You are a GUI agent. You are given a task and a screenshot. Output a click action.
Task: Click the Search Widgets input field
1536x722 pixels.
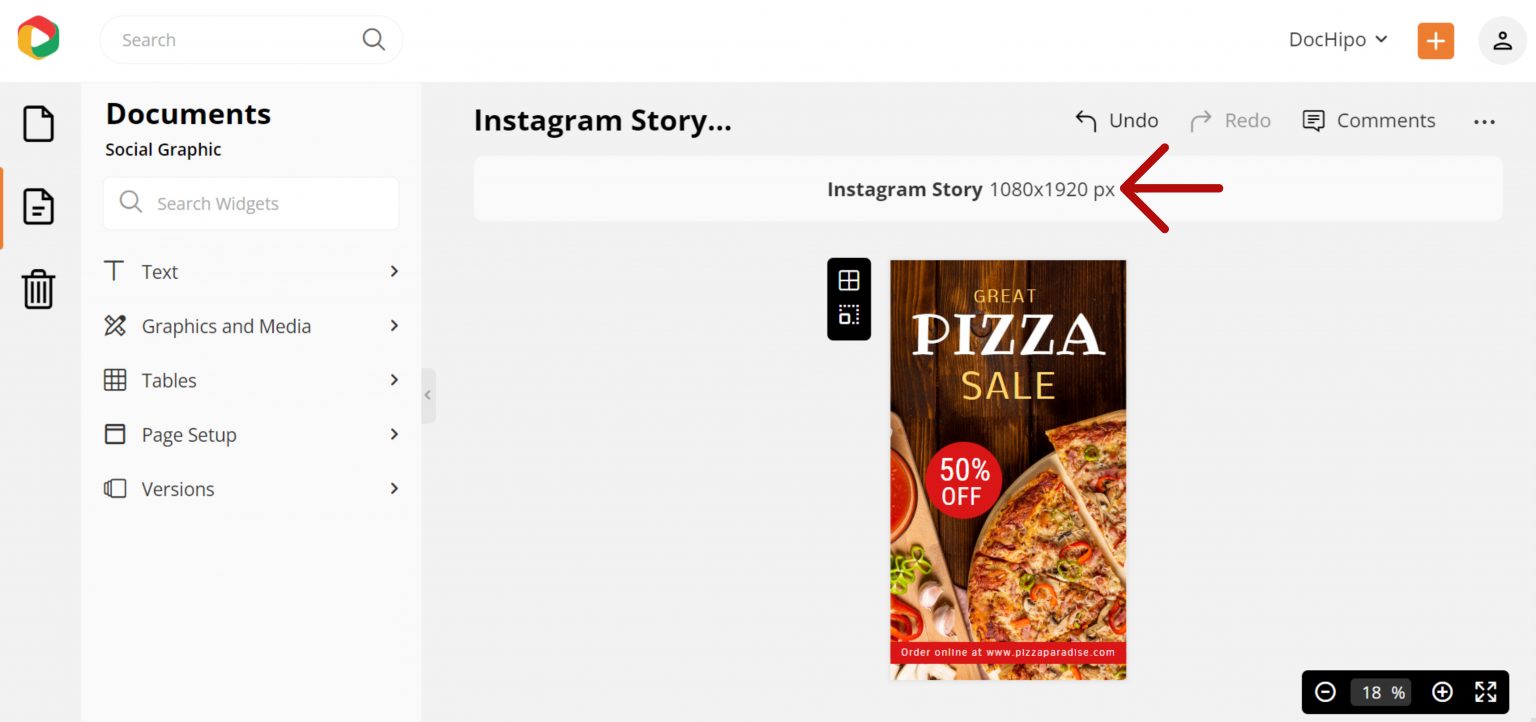pyautogui.click(x=250, y=203)
